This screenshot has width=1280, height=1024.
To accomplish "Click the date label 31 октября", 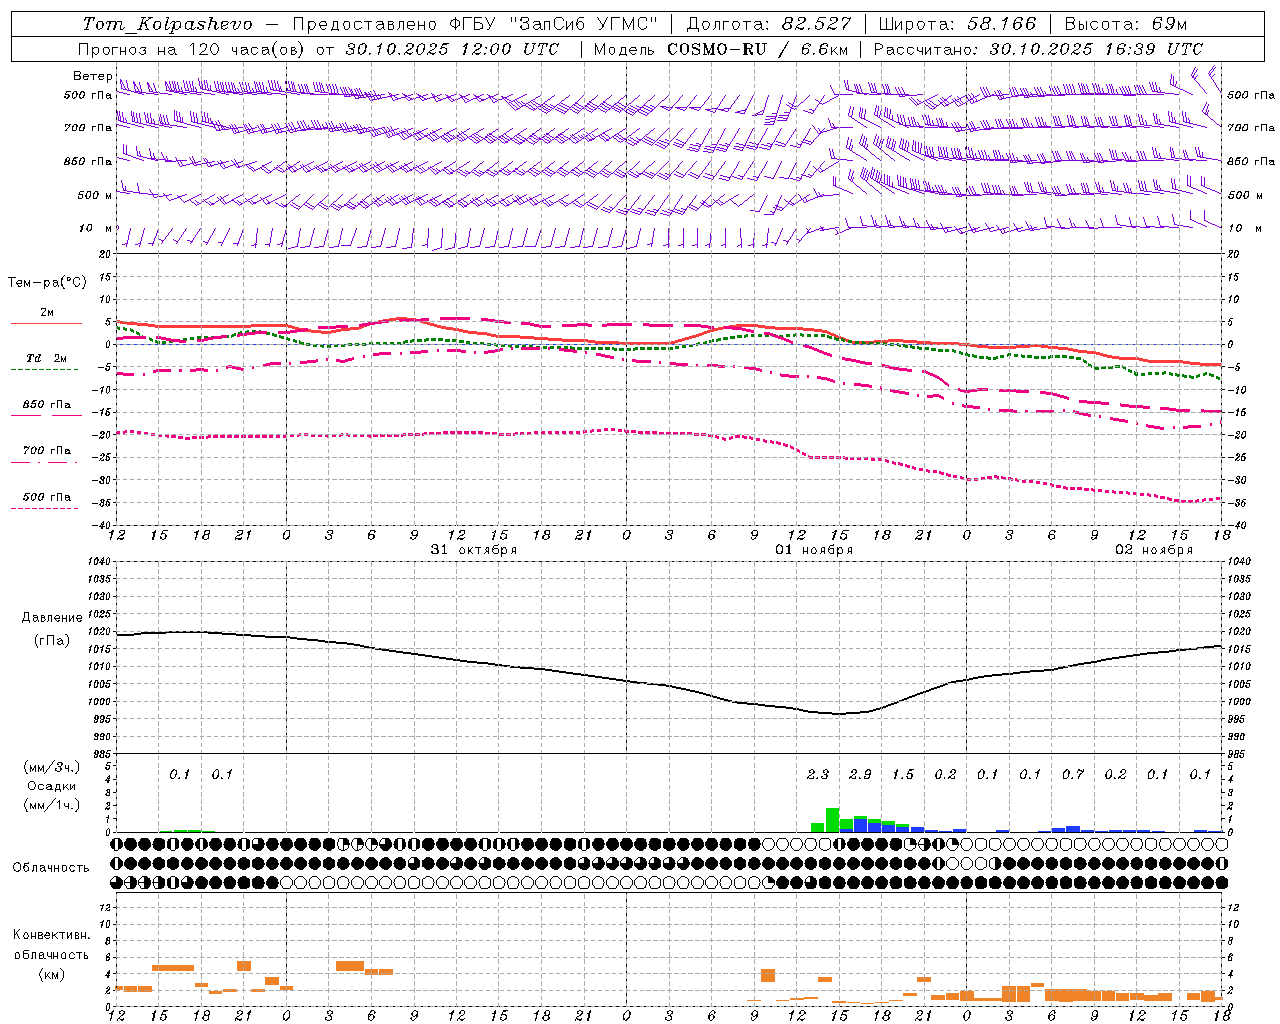I will (474, 550).
